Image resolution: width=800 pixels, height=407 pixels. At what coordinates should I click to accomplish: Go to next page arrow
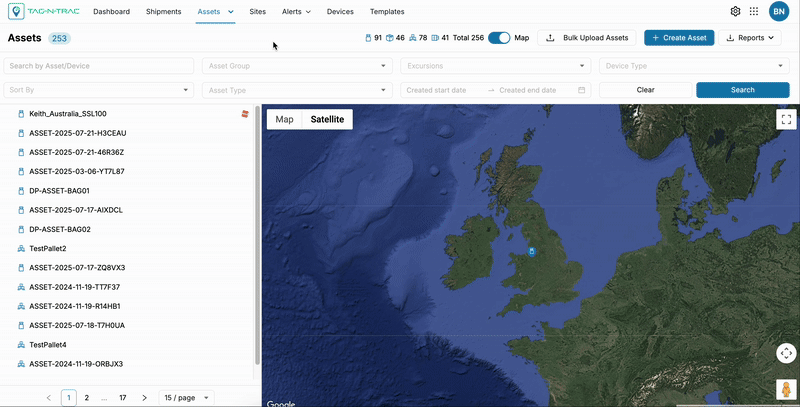[x=144, y=398]
